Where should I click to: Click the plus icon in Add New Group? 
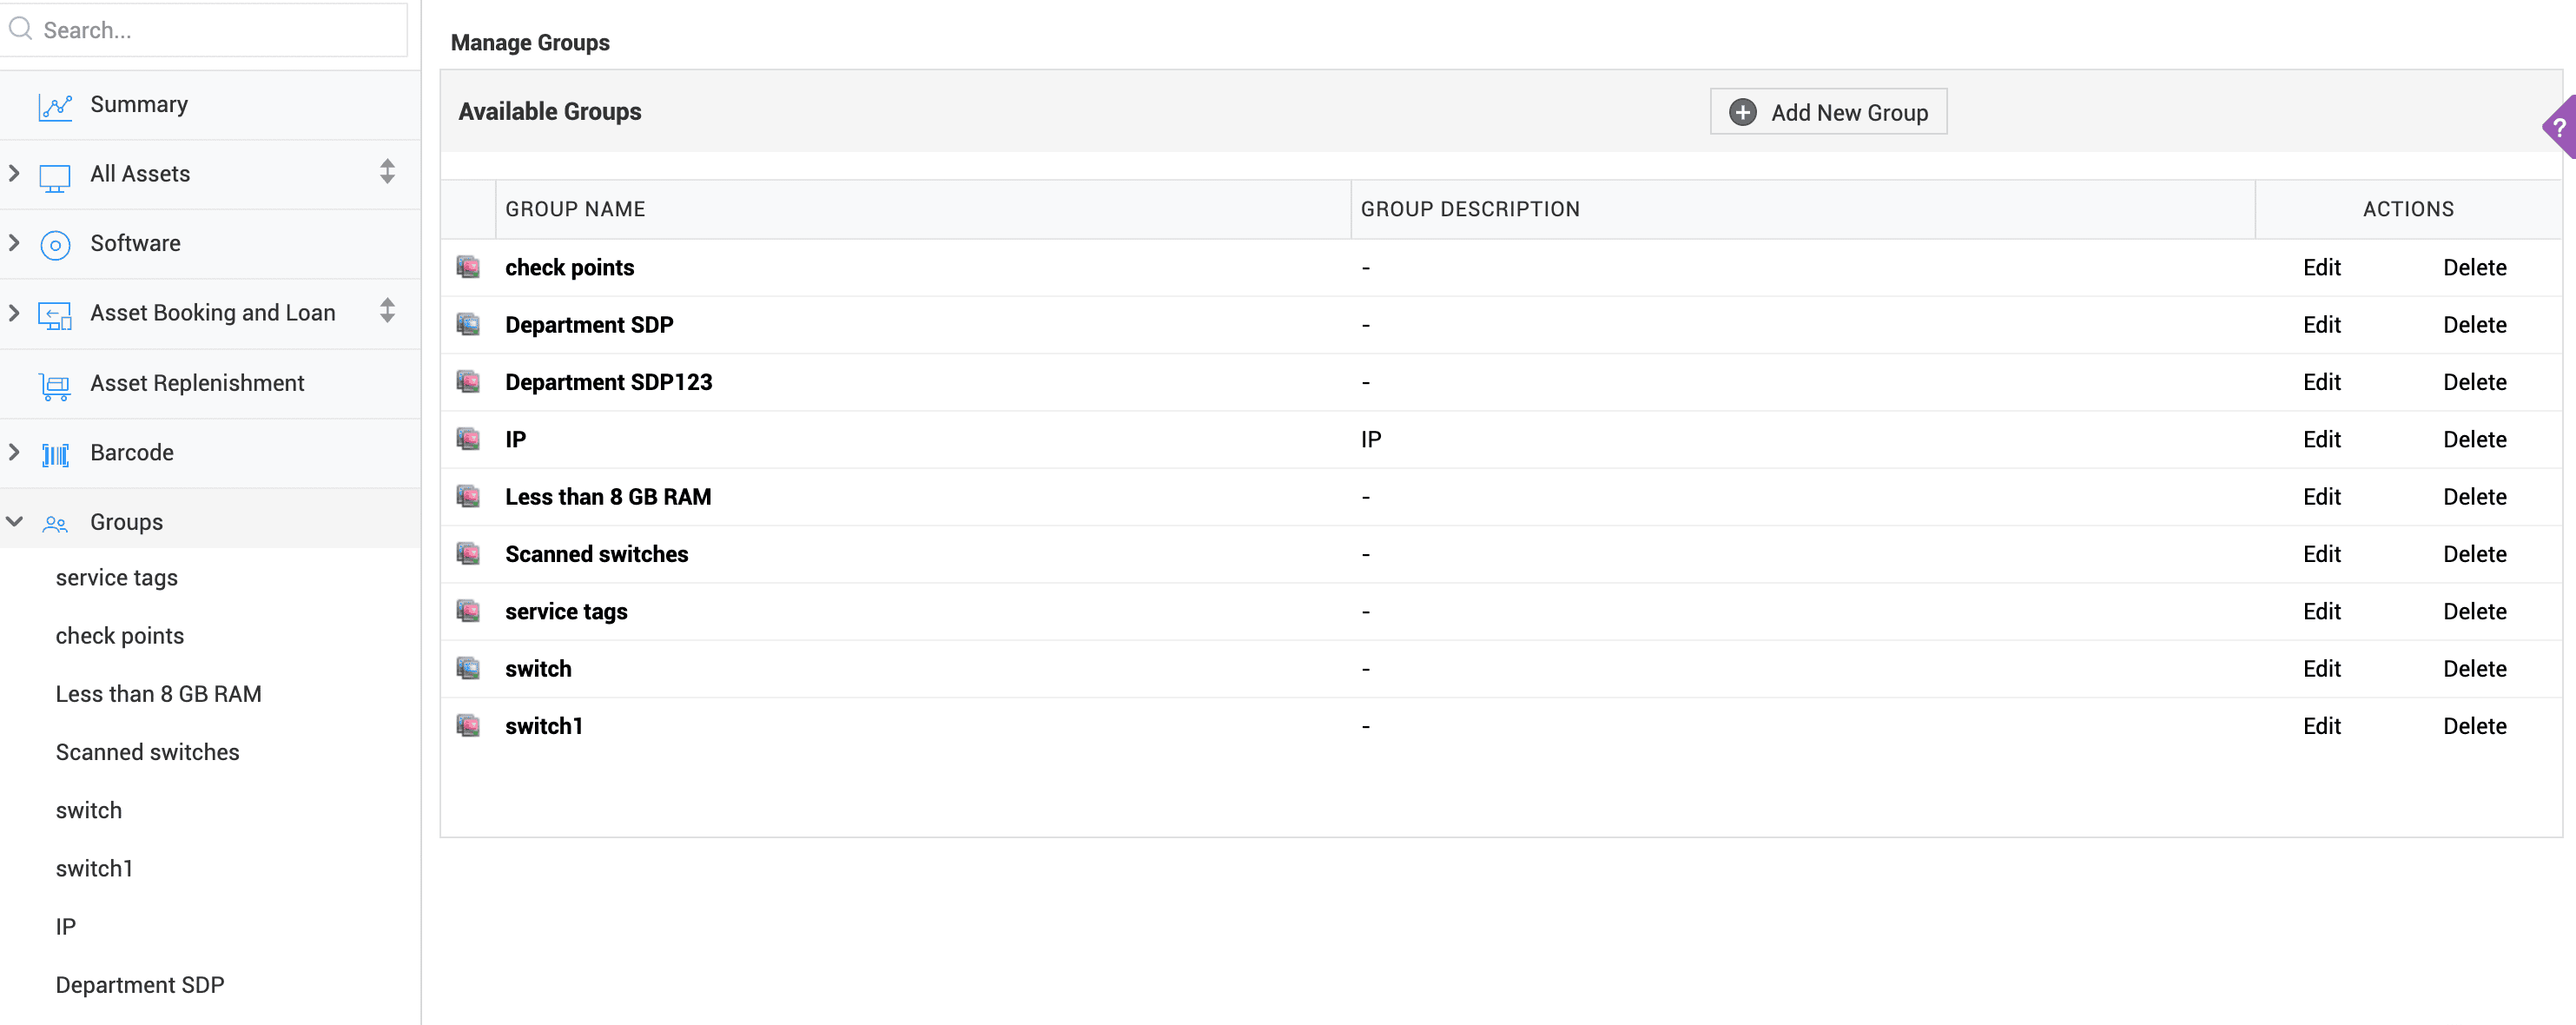click(x=1742, y=112)
